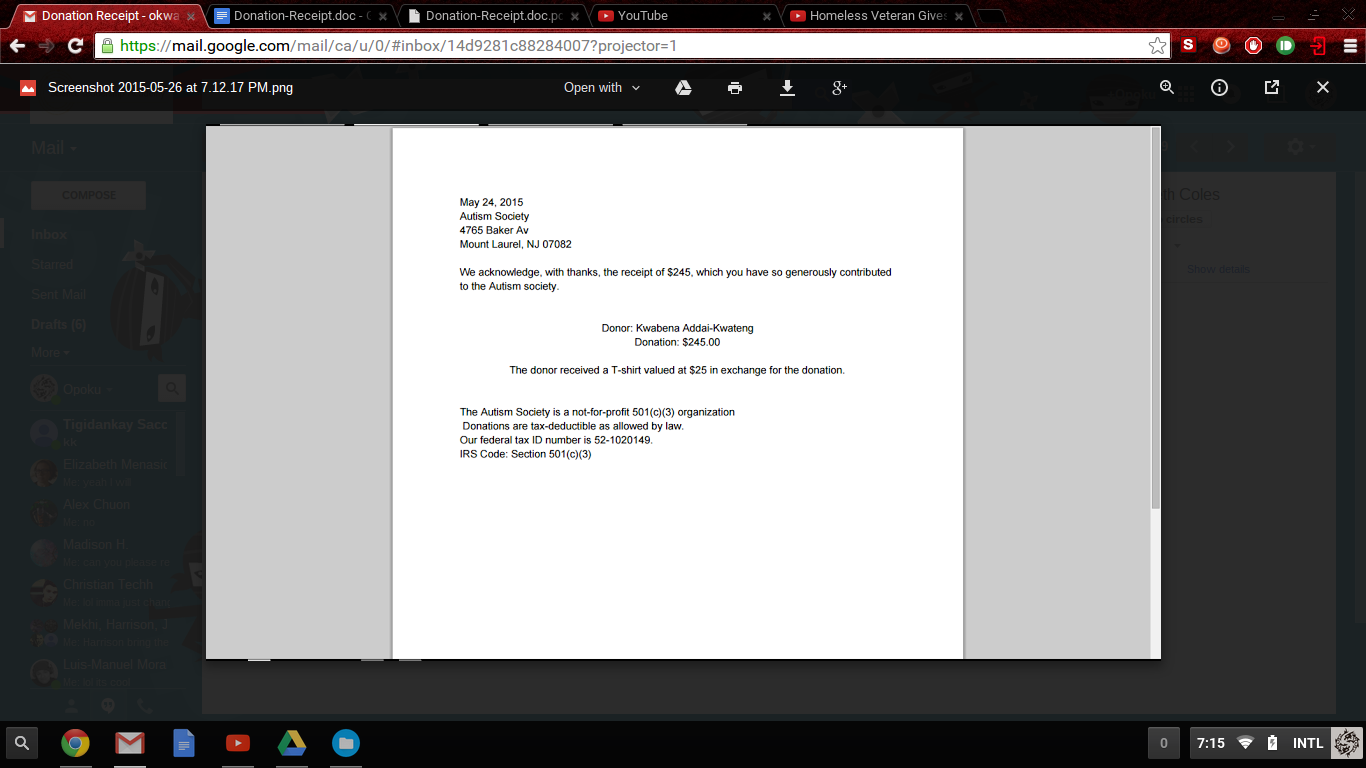Click the INTL keyboard layout indicator
This screenshot has width=1366, height=768.
(1308, 743)
